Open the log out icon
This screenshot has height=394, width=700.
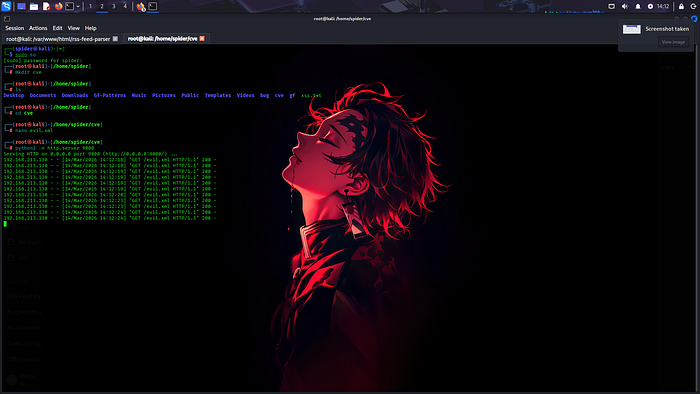[x=694, y=6]
